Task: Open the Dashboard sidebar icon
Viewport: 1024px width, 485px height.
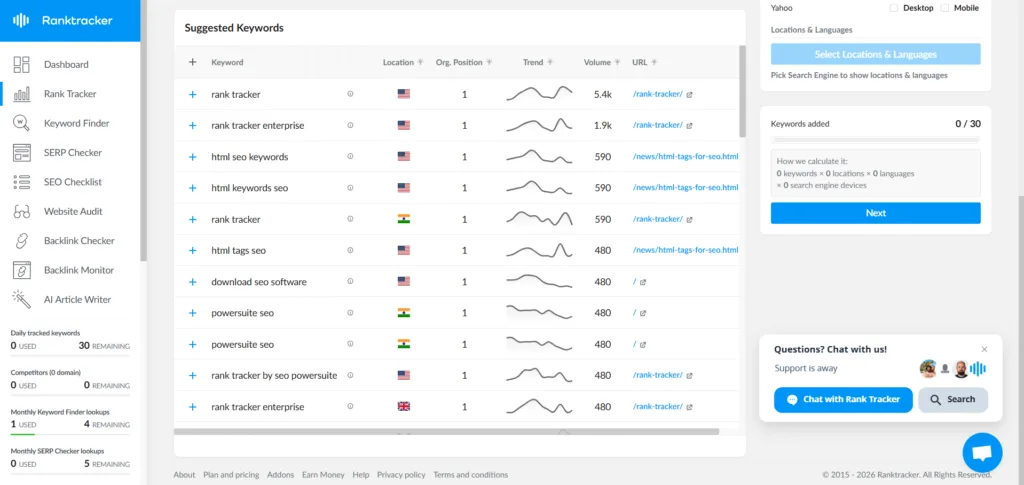Action: (x=22, y=65)
